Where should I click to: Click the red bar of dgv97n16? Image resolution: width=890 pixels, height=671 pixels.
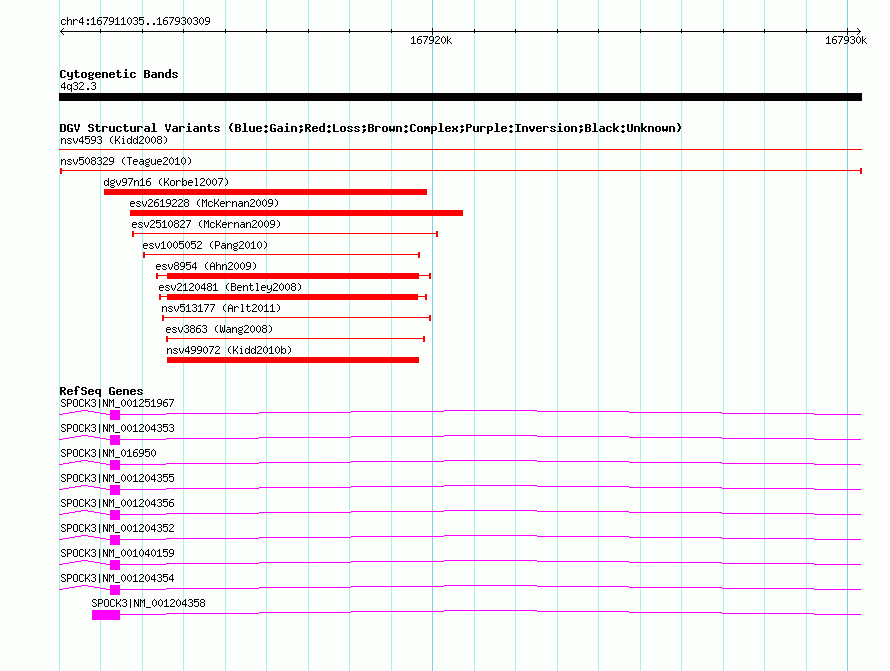point(265,192)
